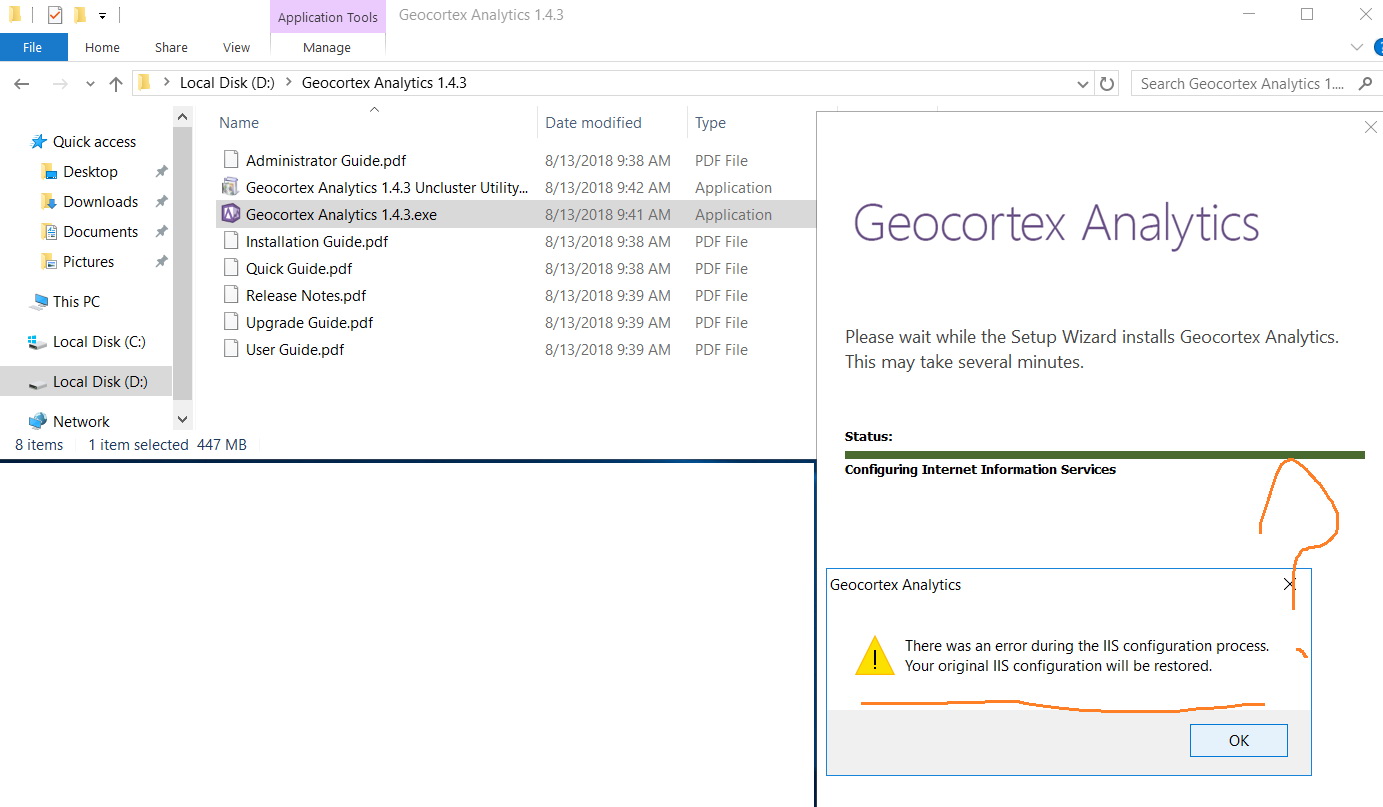Viewport: 1383px width, 807px height.
Task: Click the green installation progress bar
Action: (1104, 455)
